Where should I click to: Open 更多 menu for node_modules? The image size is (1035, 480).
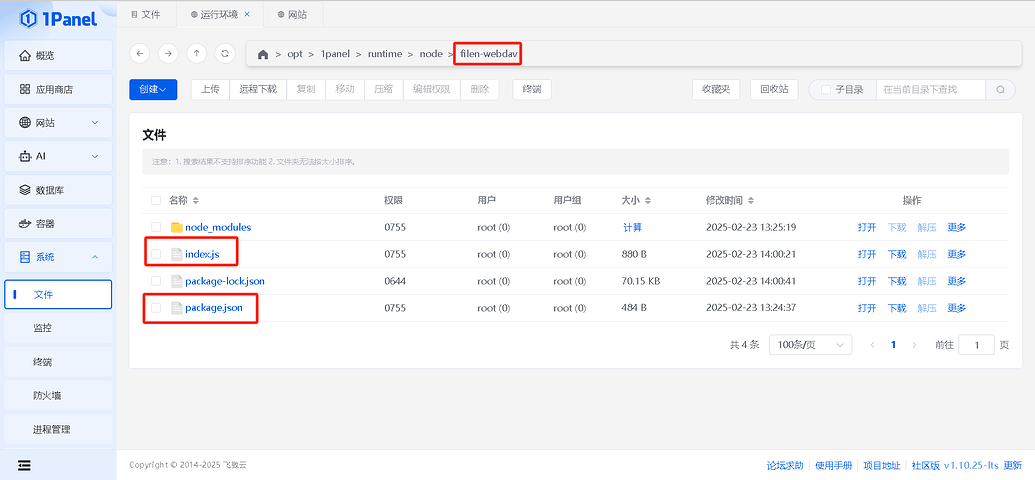[x=956, y=227]
